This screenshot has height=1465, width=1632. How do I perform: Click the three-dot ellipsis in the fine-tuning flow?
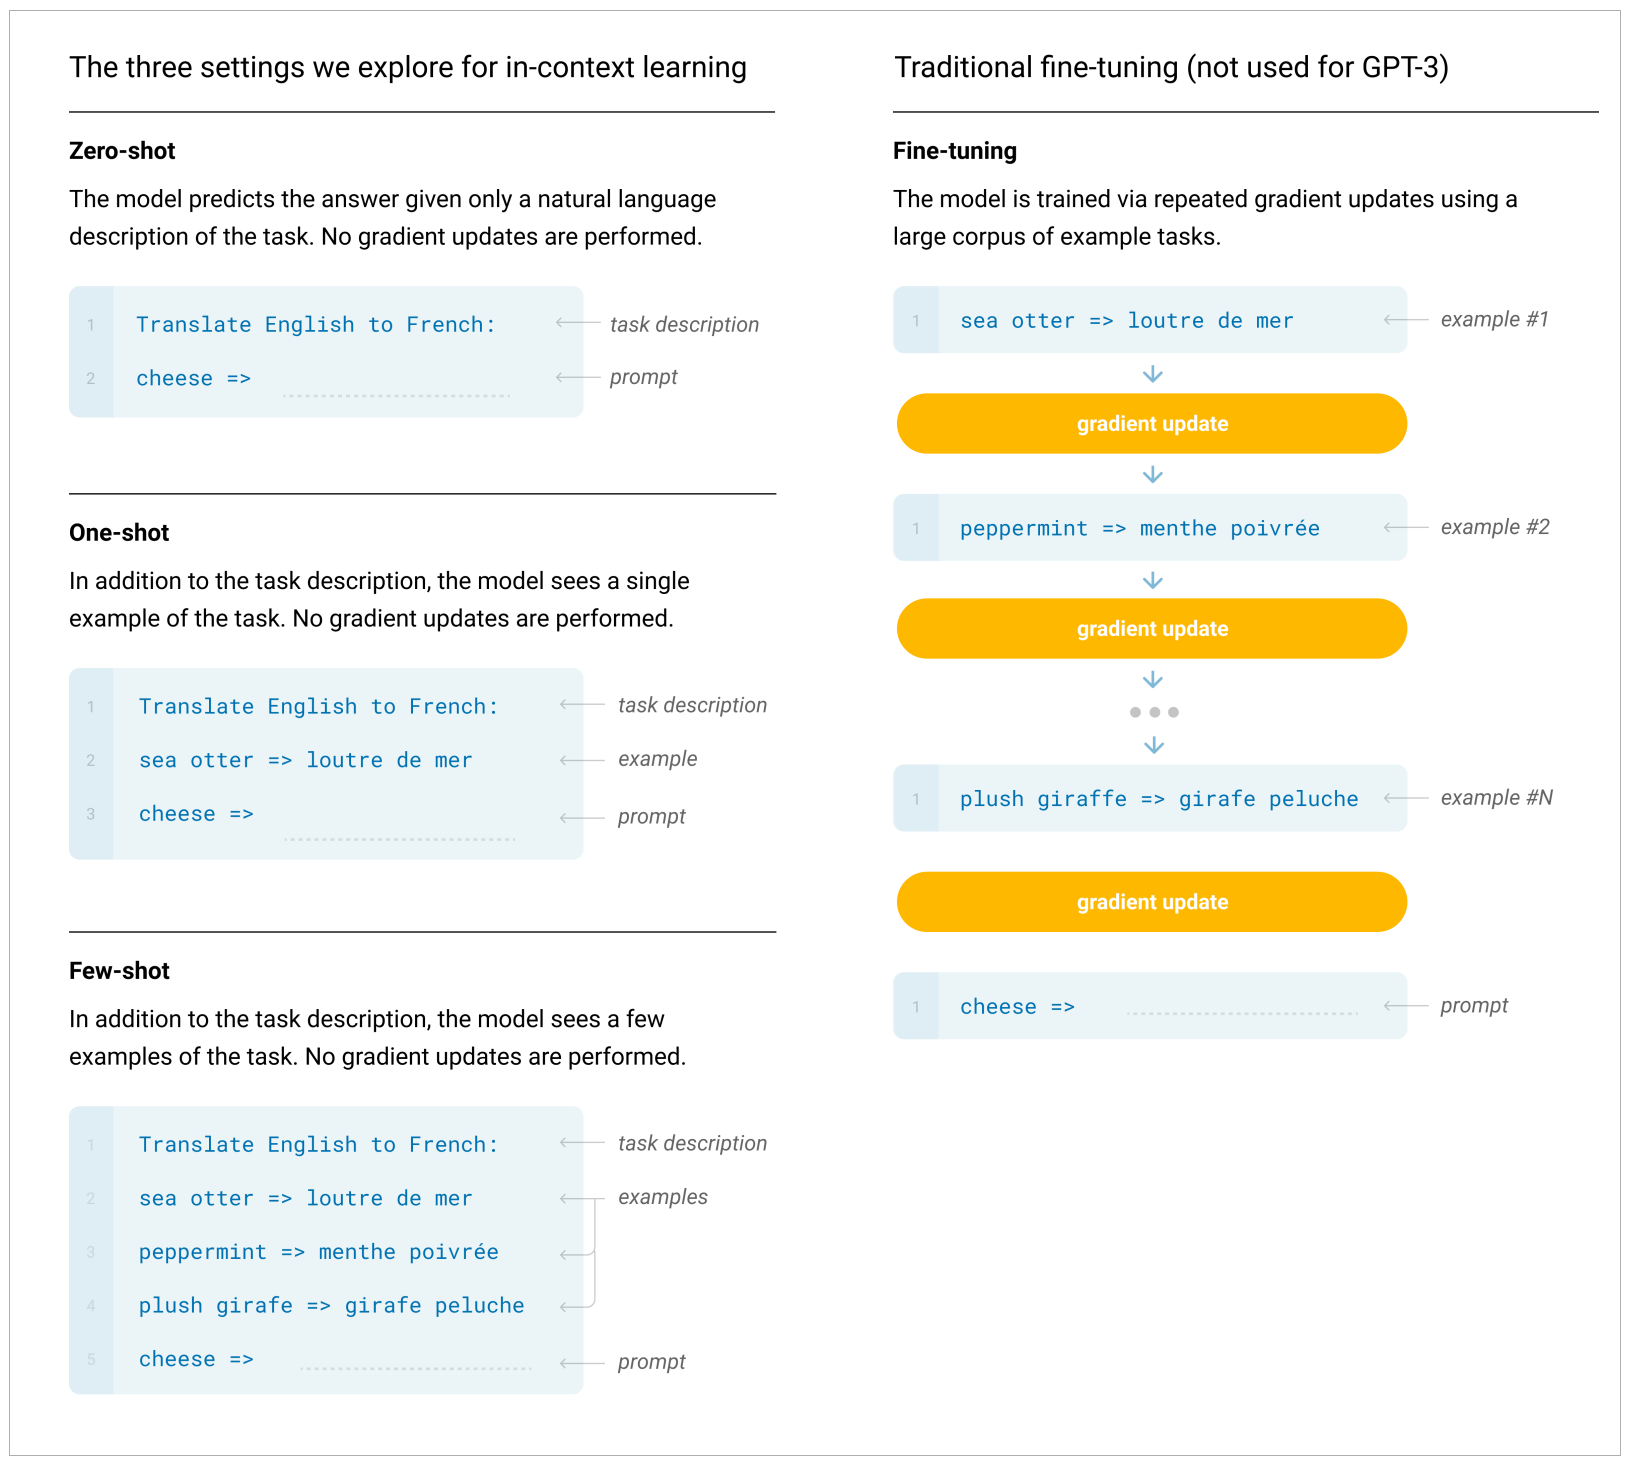1153,712
